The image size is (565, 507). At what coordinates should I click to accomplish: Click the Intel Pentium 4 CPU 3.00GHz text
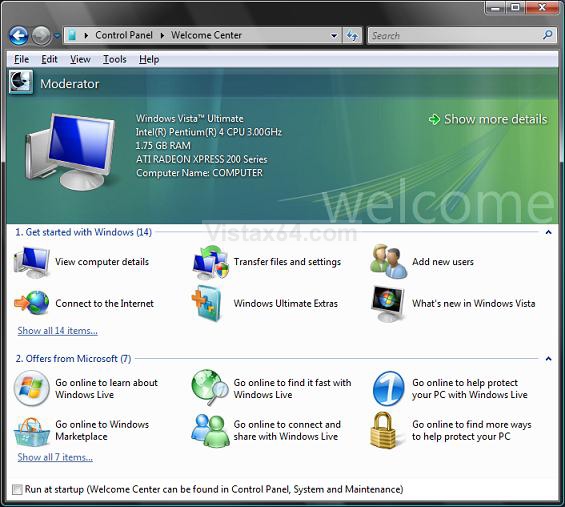(x=209, y=132)
